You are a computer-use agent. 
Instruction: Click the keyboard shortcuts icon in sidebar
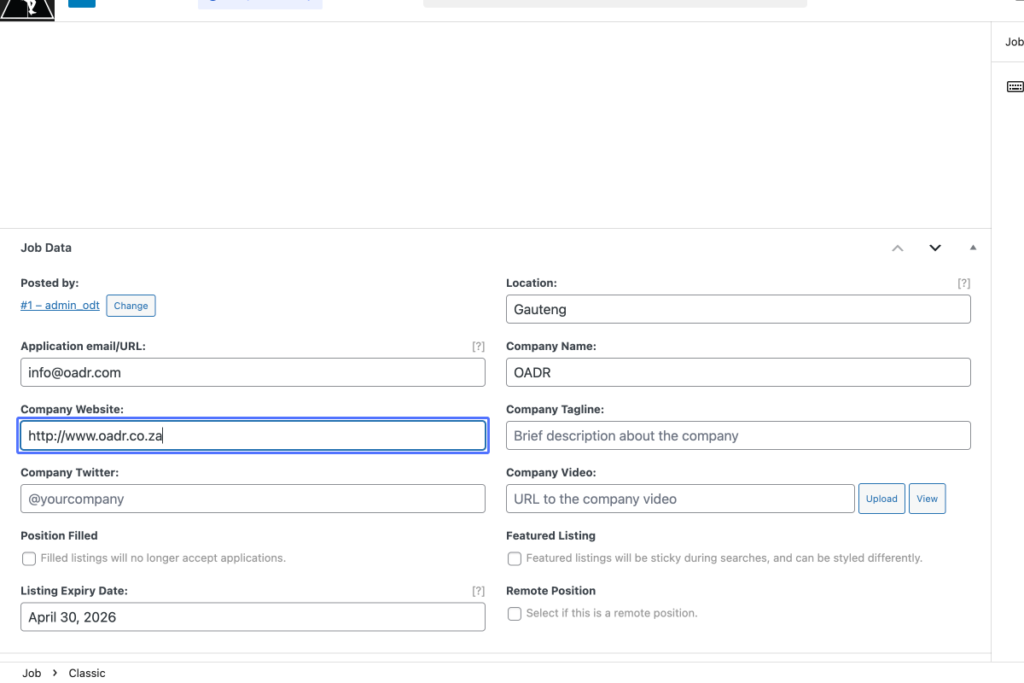1015,87
